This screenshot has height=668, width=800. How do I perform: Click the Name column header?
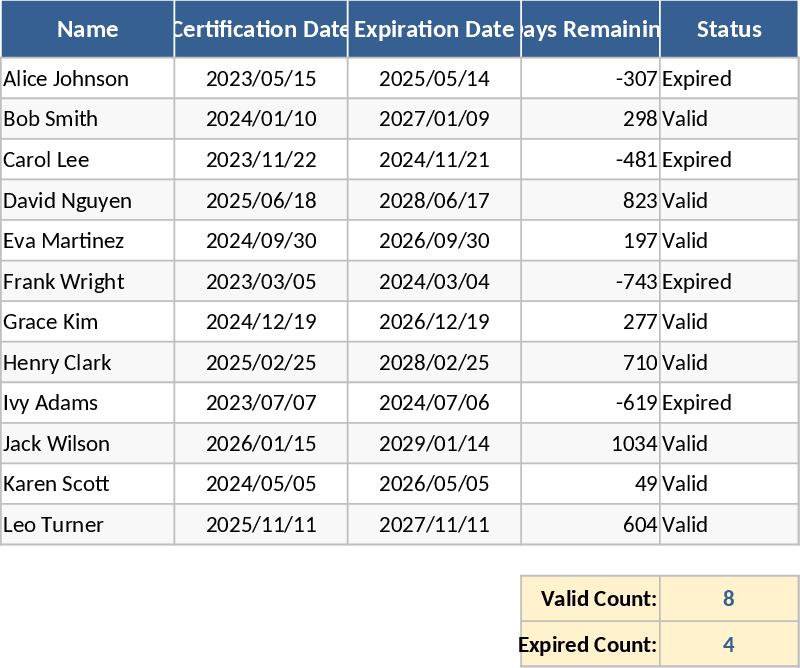coord(88,29)
